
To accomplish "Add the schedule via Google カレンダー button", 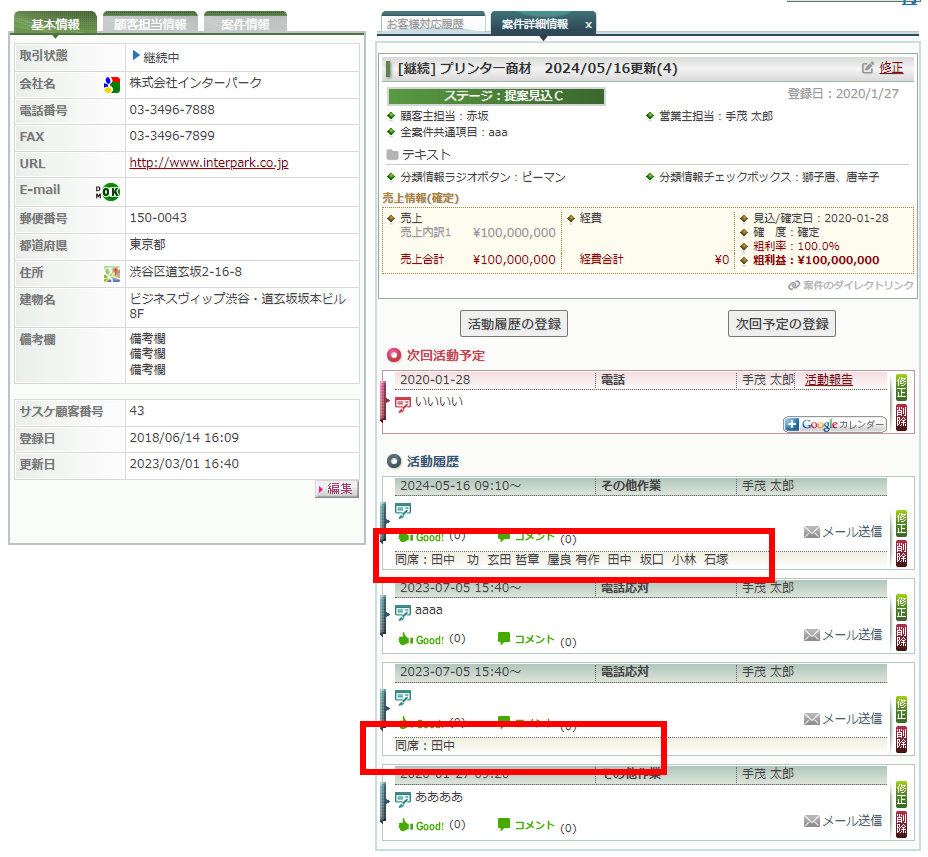I will point(835,425).
